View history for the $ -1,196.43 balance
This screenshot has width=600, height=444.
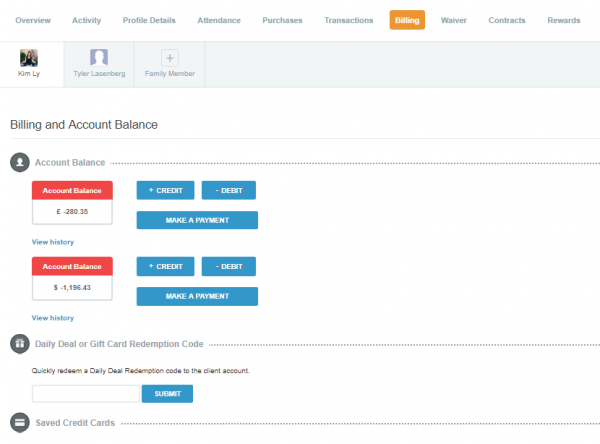coord(53,318)
